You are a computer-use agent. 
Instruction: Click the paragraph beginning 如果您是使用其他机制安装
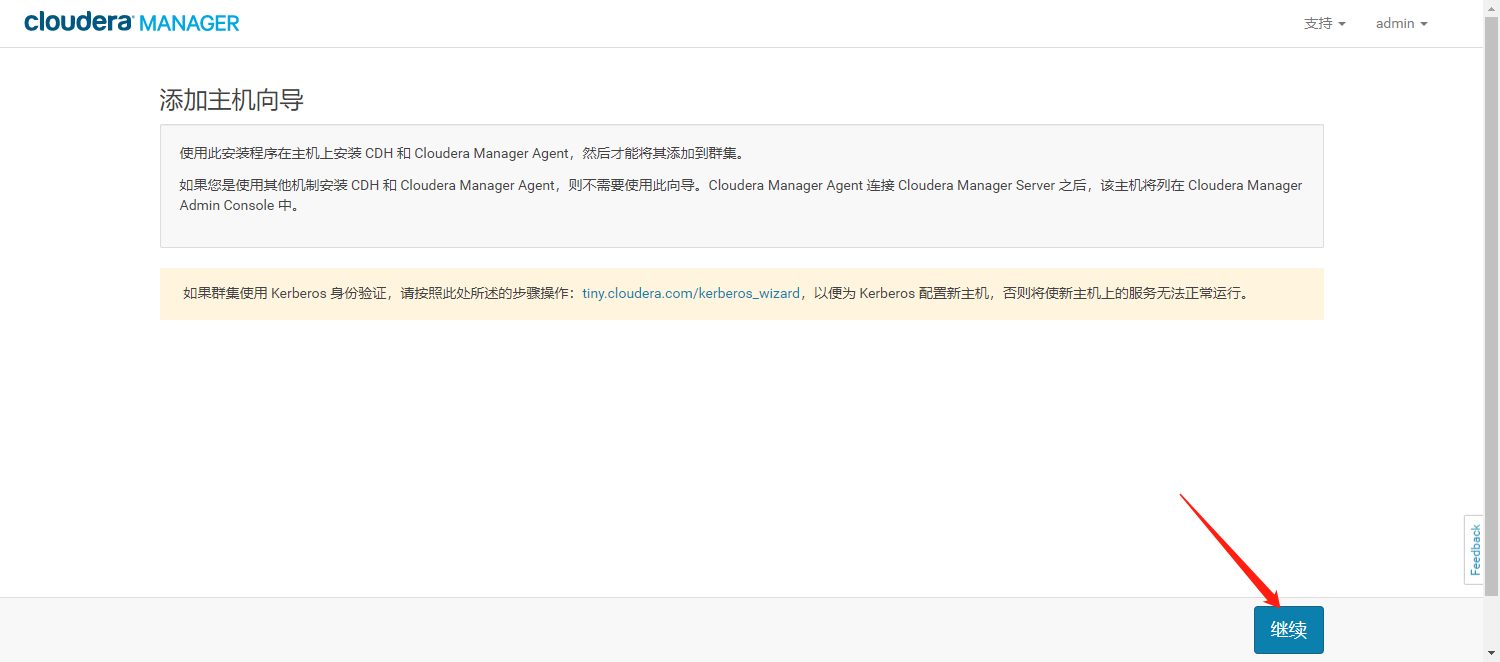coord(741,195)
